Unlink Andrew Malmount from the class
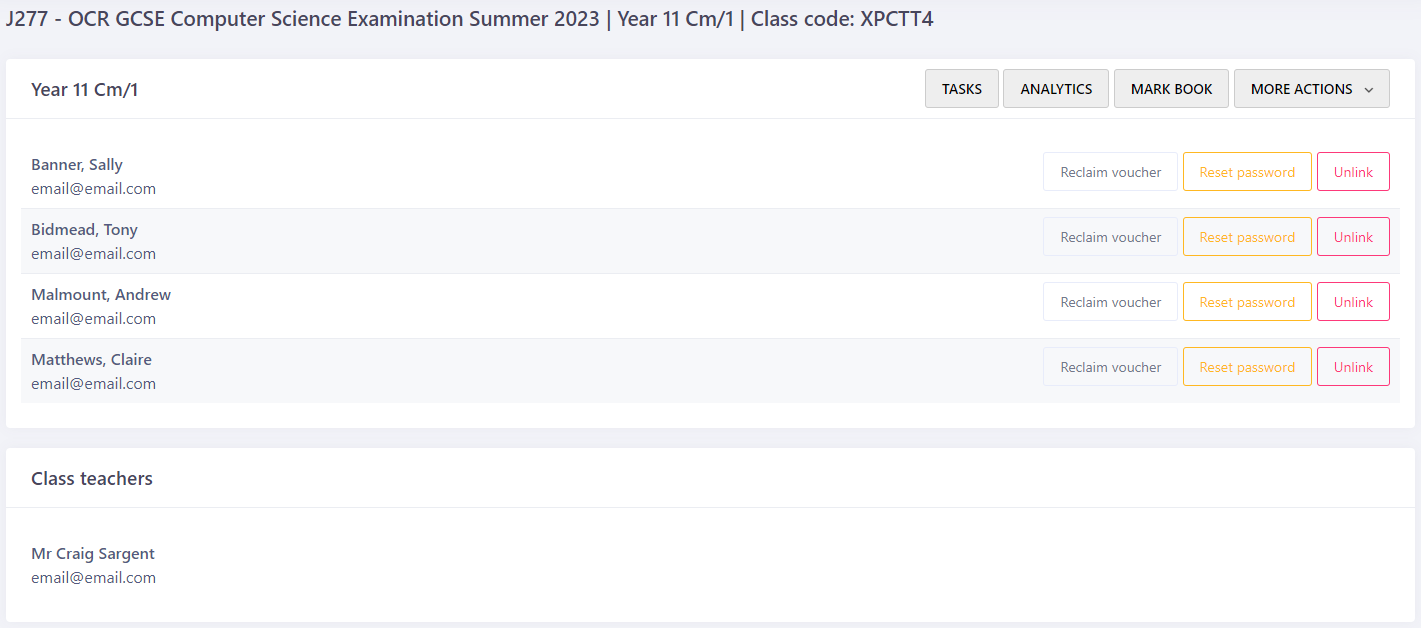Screen dimensions: 1421x628 click(x=1353, y=302)
